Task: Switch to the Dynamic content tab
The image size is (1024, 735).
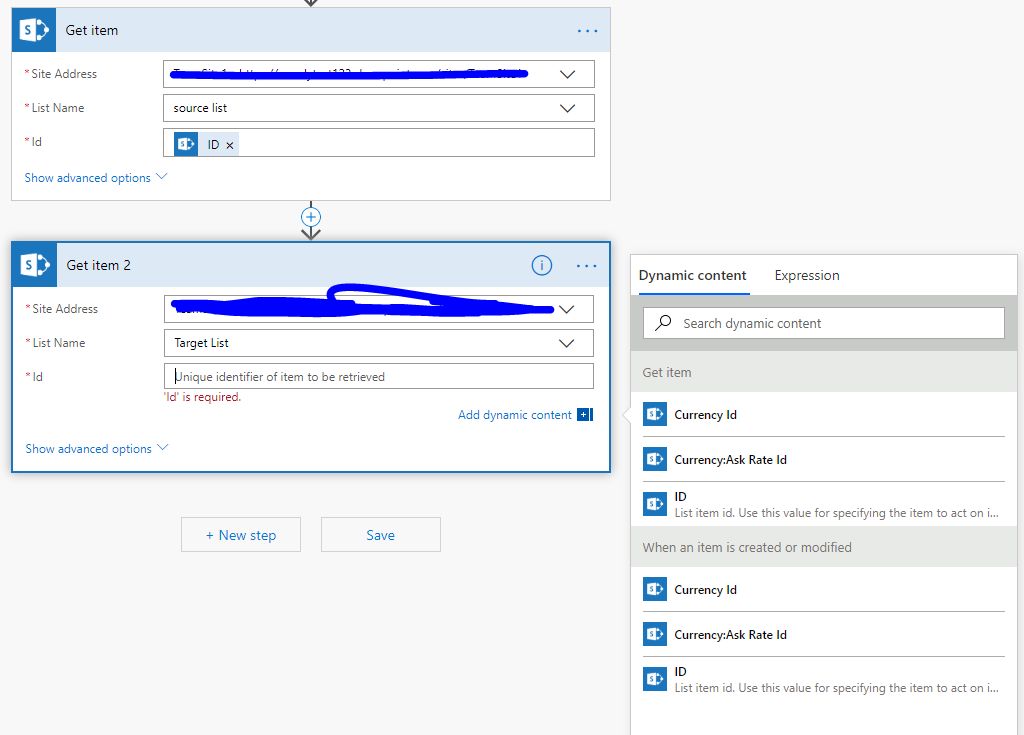Action: point(692,275)
